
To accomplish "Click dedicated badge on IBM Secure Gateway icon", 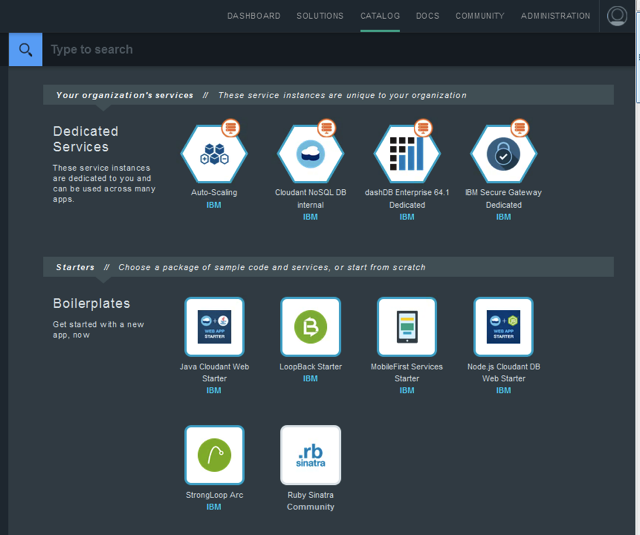I will point(520,128).
